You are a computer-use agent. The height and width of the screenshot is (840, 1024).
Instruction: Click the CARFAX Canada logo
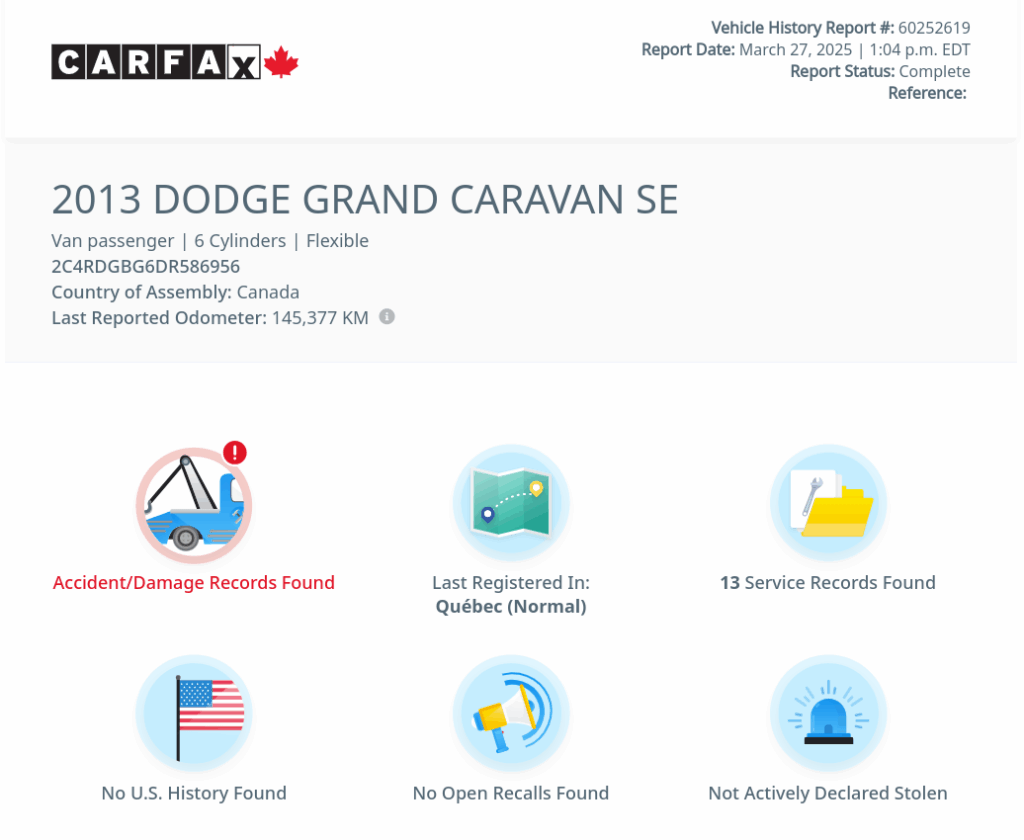tap(174, 62)
